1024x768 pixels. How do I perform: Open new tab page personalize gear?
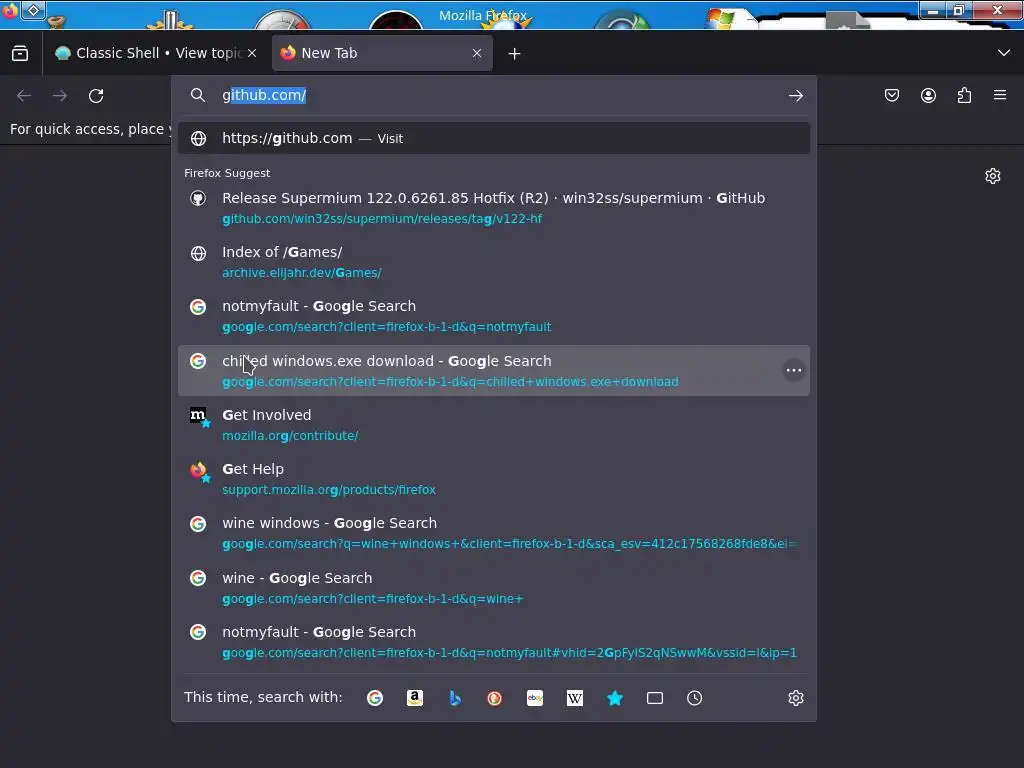click(x=993, y=176)
